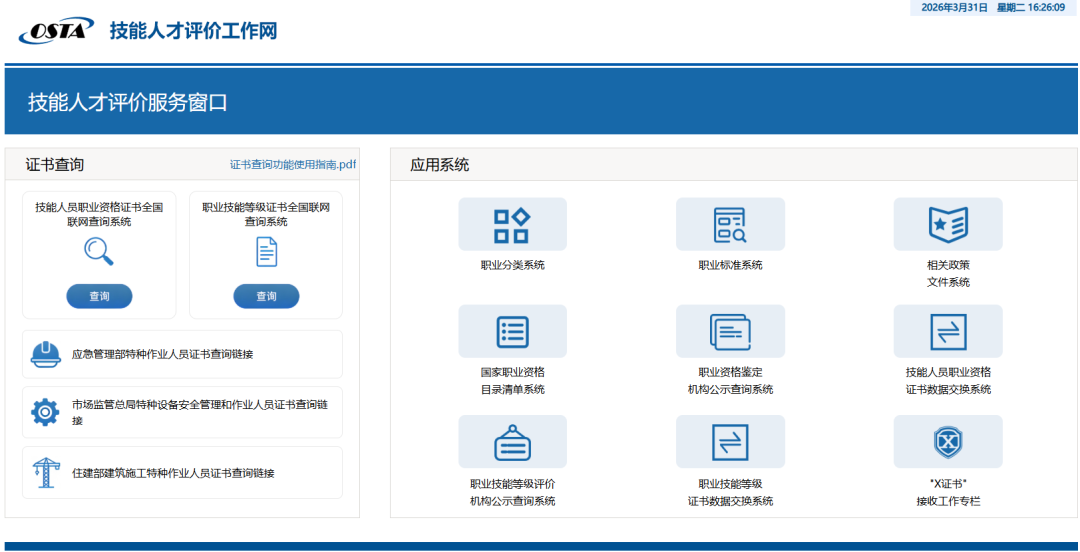Click the document icon for 职业技能等级证书查询
Viewport: 1080px width, 552px height.
pos(266,252)
